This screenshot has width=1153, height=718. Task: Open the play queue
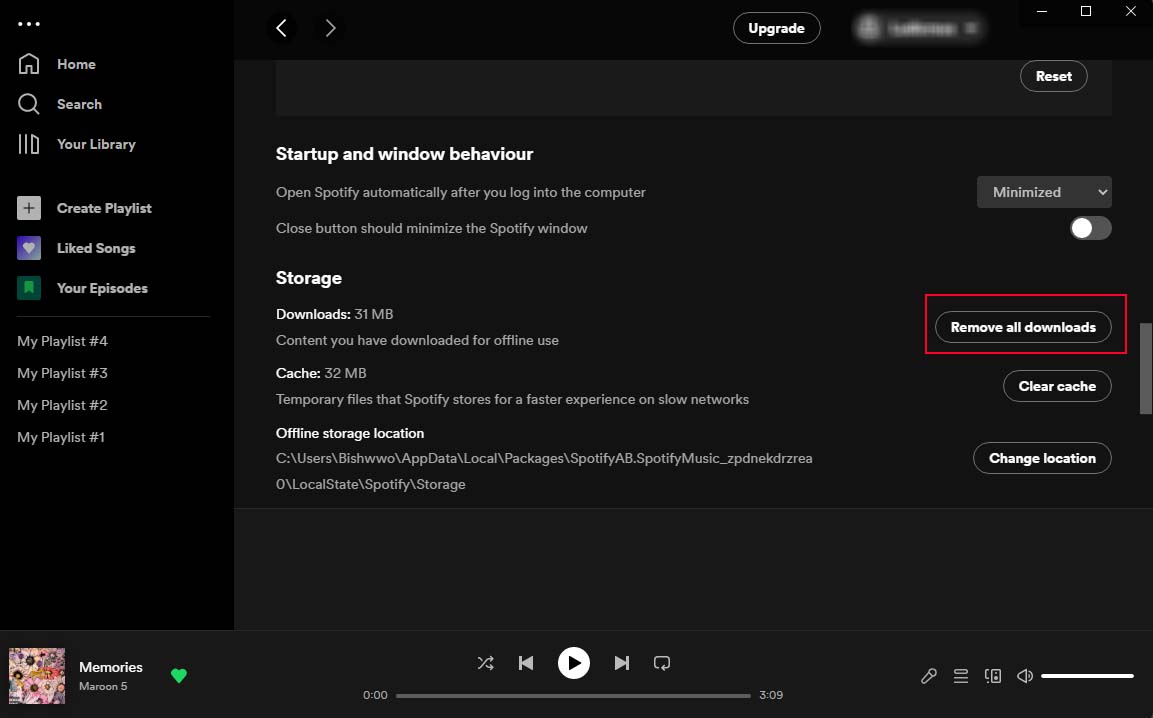pos(960,675)
